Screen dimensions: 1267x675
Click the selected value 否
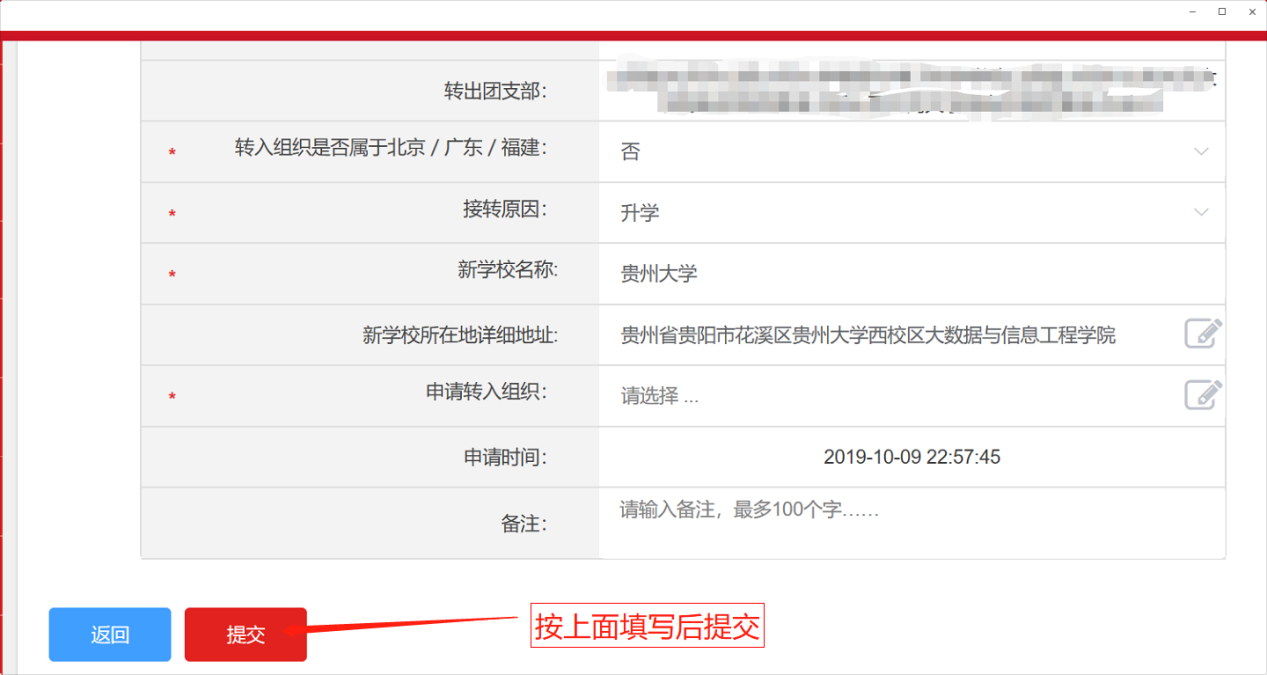630,152
